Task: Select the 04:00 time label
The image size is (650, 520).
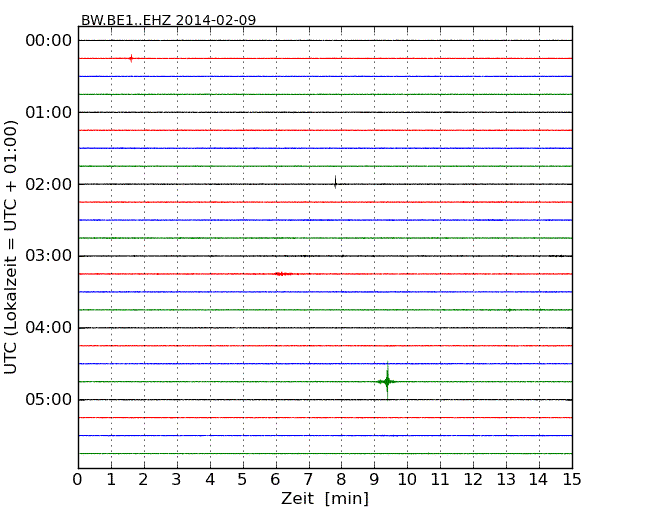Action: pyautogui.click(x=49, y=328)
